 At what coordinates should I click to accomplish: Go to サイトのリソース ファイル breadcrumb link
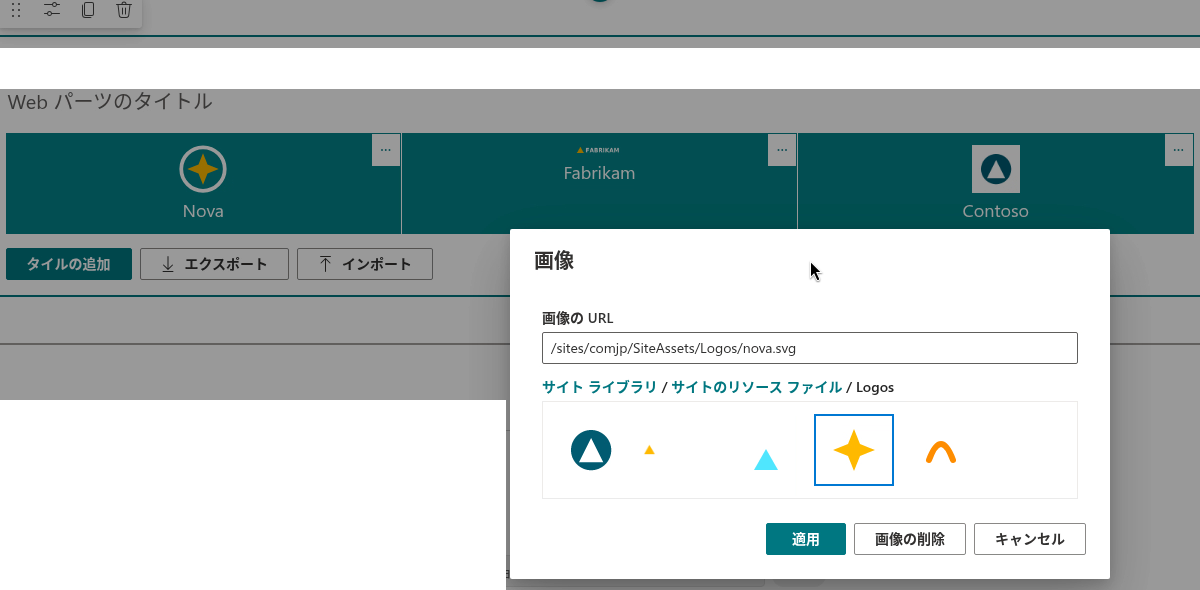[756, 387]
